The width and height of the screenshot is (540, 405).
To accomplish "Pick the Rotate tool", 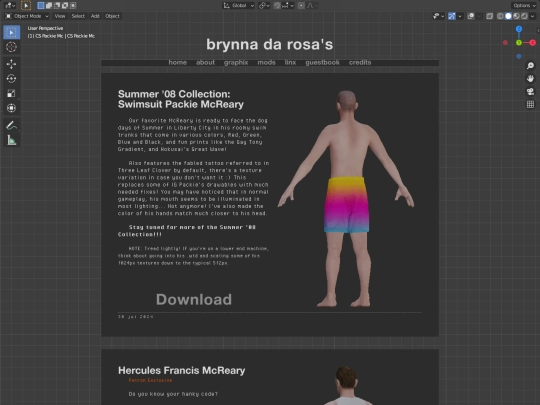I will coord(11,79).
